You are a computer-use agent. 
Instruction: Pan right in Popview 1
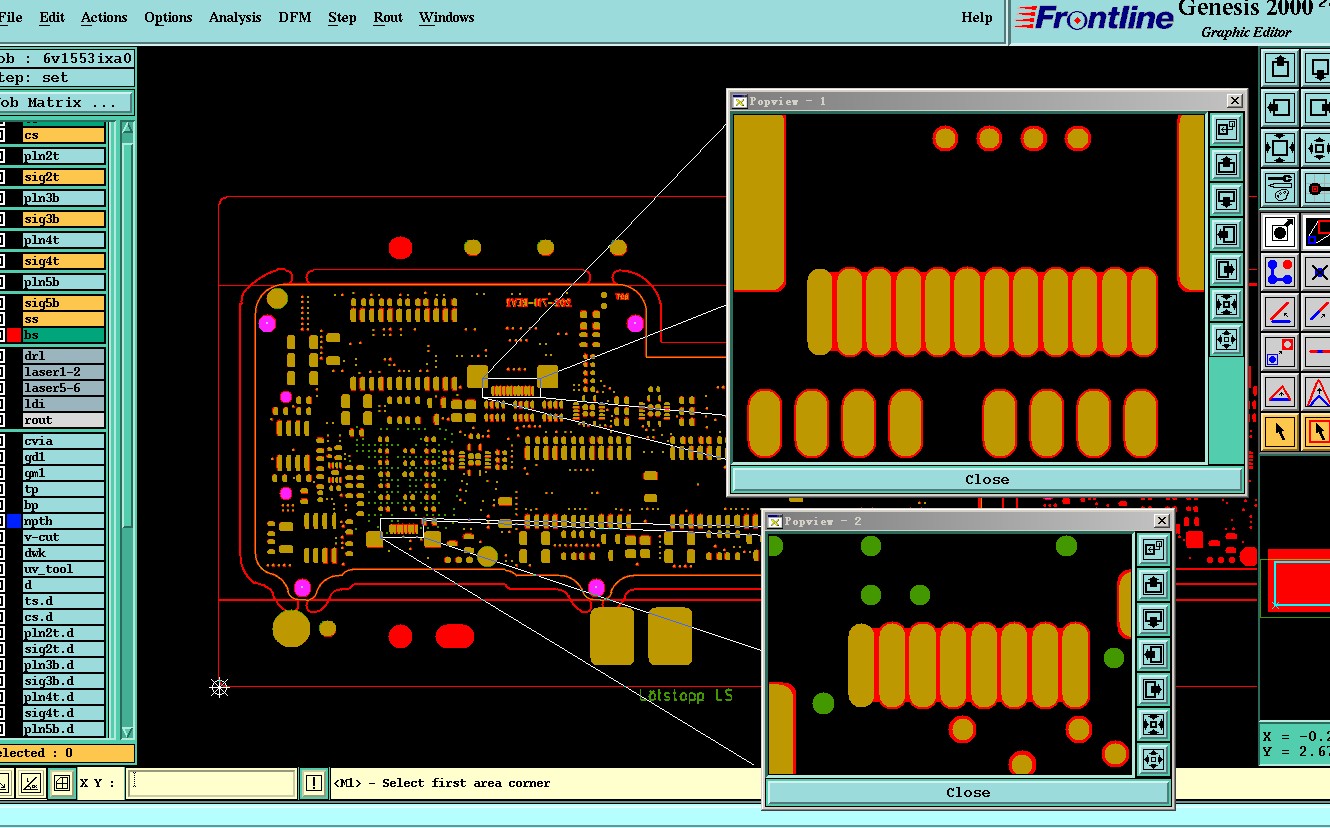(1226, 269)
